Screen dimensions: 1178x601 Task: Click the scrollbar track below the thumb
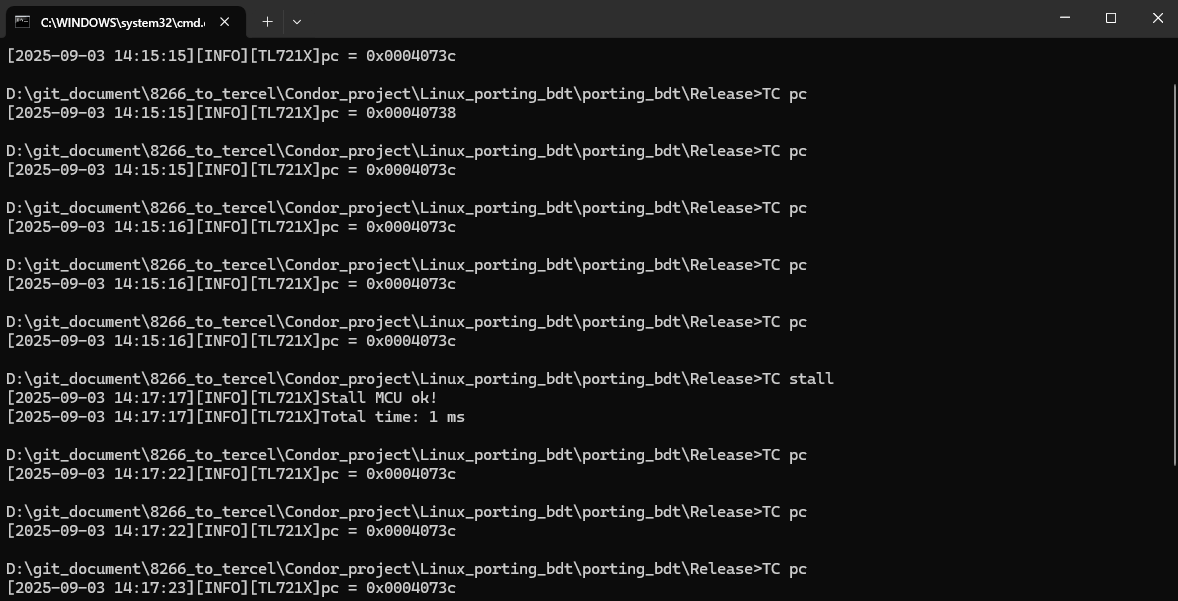(1173, 530)
